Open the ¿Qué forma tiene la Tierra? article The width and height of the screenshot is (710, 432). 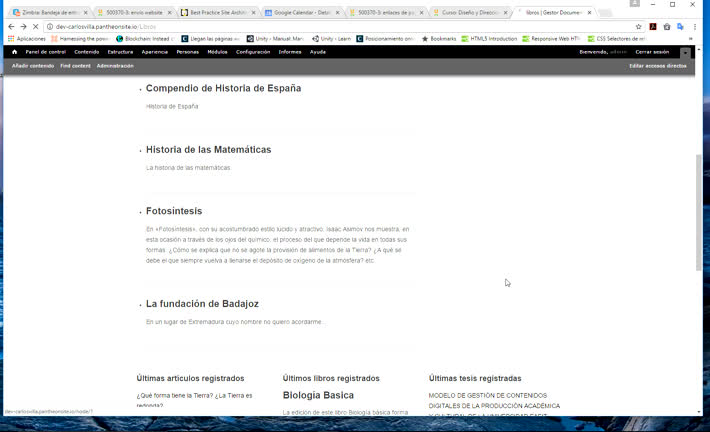tap(194, 400)
